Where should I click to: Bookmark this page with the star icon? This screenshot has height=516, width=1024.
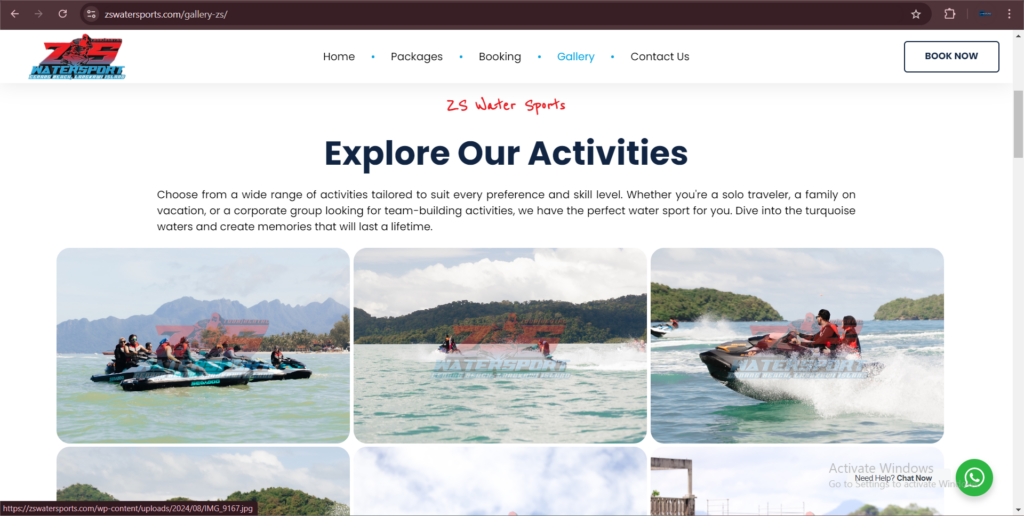916,14
